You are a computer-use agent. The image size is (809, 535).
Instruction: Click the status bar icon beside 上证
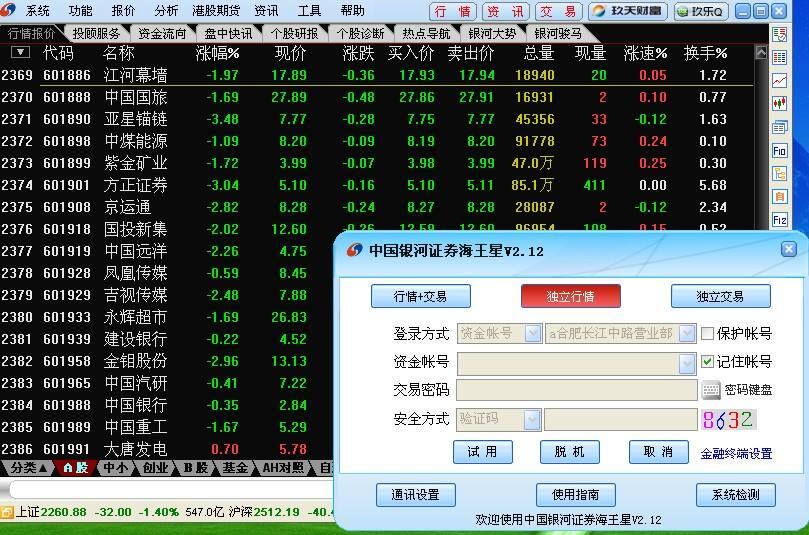[x=7, y=512]
